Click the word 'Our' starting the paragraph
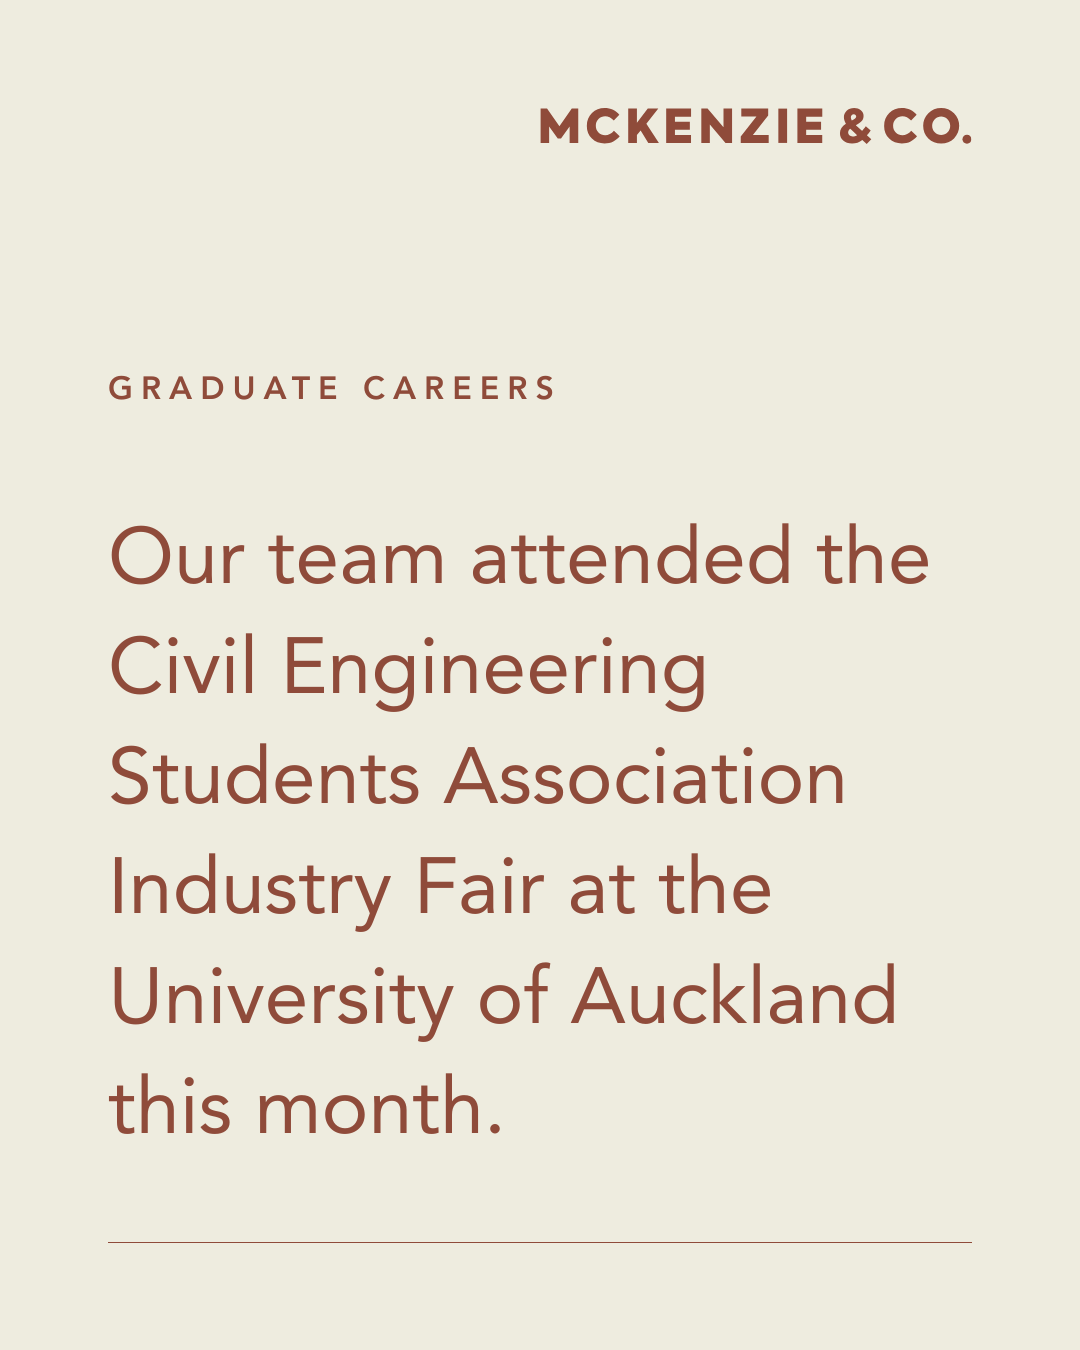 click(x=176, y=557)
